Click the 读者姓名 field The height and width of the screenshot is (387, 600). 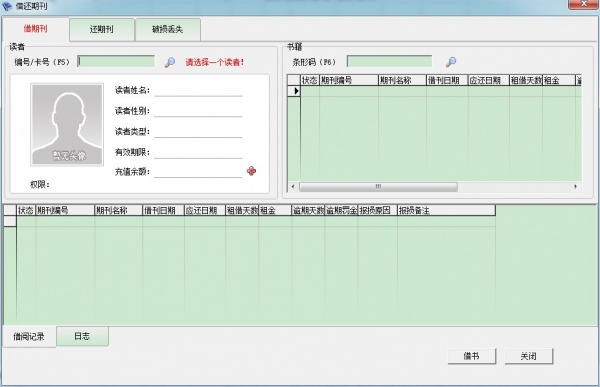tap(198, 91)
